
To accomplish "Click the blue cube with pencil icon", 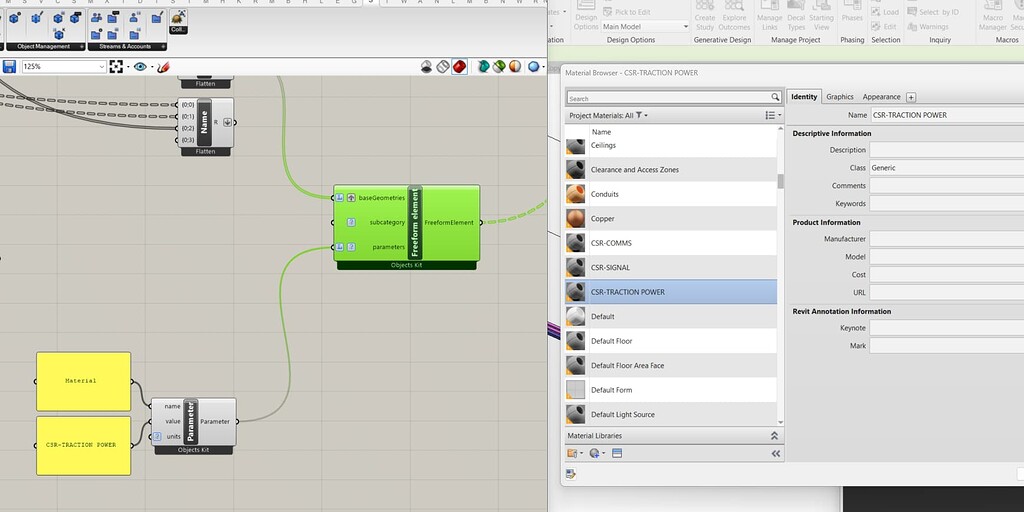I will pyautogui.click(x=37, y=18).
